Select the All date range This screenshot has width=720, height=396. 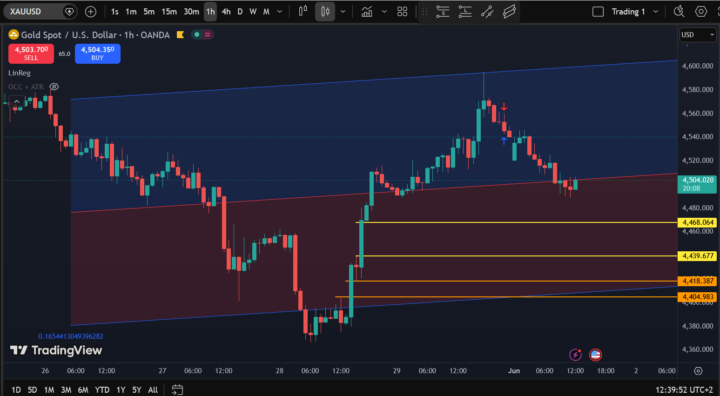tap(153, 390)
